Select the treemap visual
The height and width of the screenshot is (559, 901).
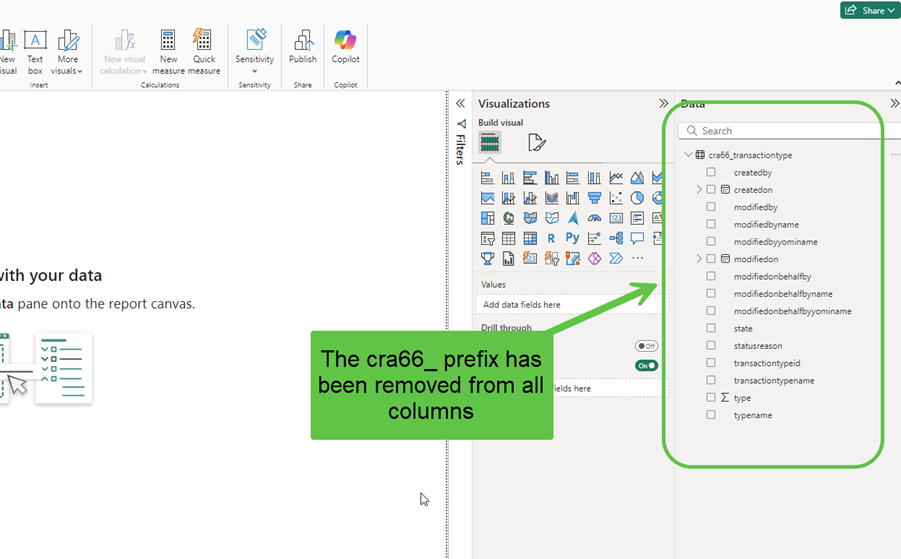[487, 218]
